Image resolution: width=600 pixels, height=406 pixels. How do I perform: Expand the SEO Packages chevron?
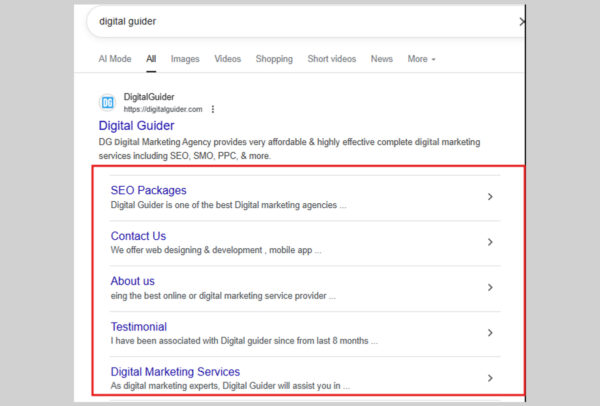point(490,197)
